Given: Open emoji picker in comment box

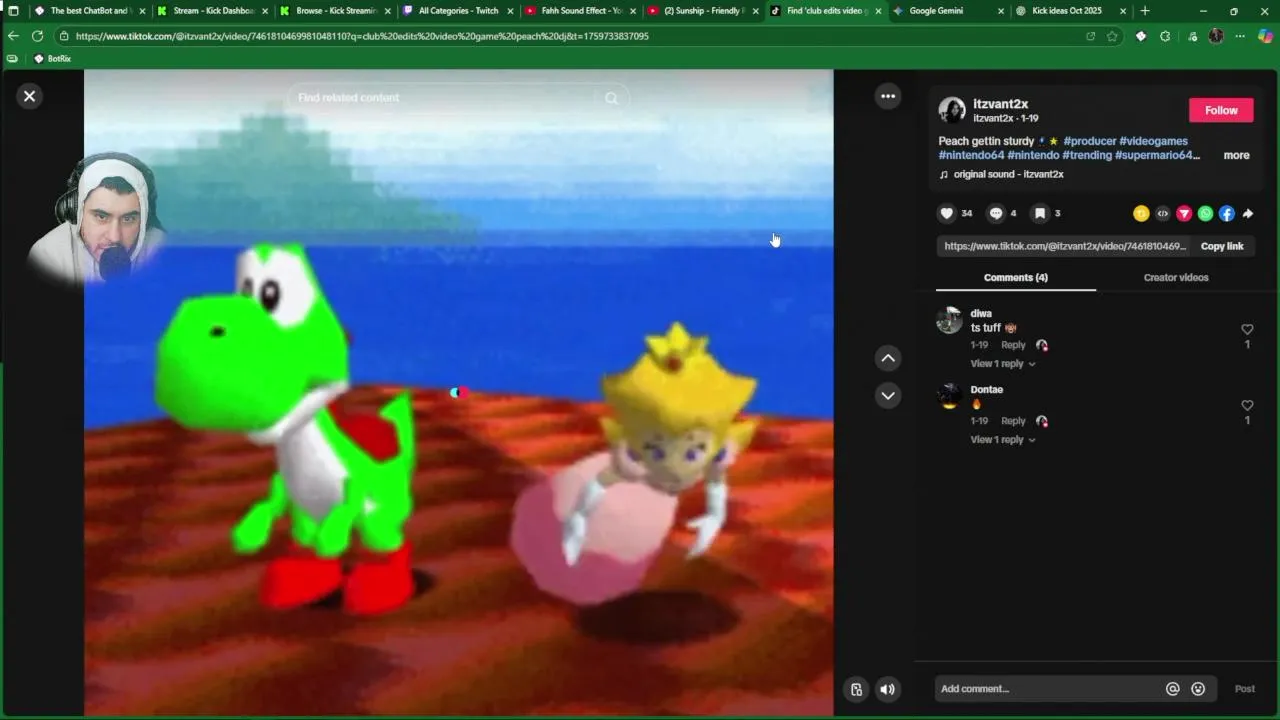Looking at the screenshot, I should 1198,688.
